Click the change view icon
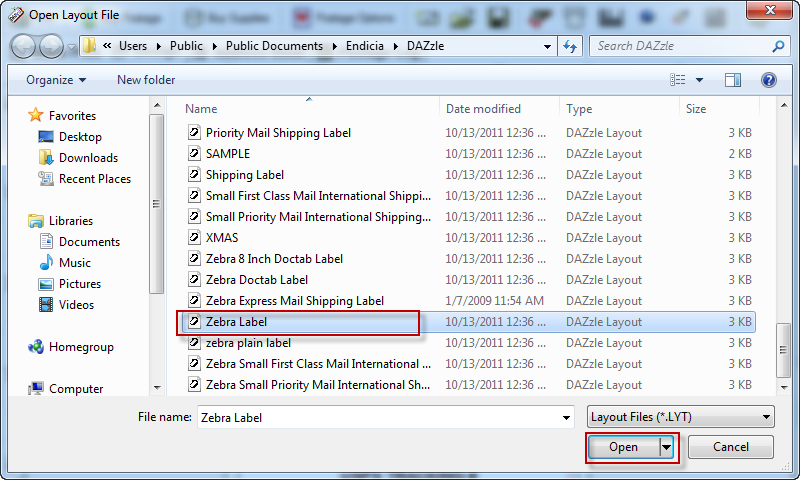 coord(678,80)
